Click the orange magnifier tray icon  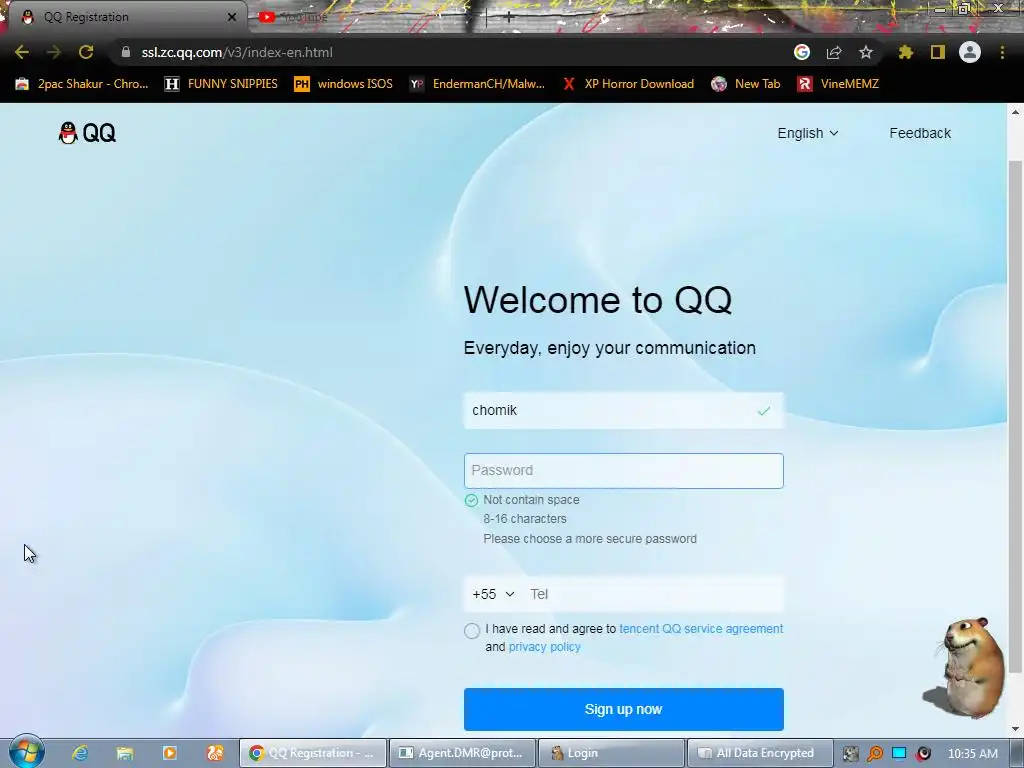click(874, 754)
